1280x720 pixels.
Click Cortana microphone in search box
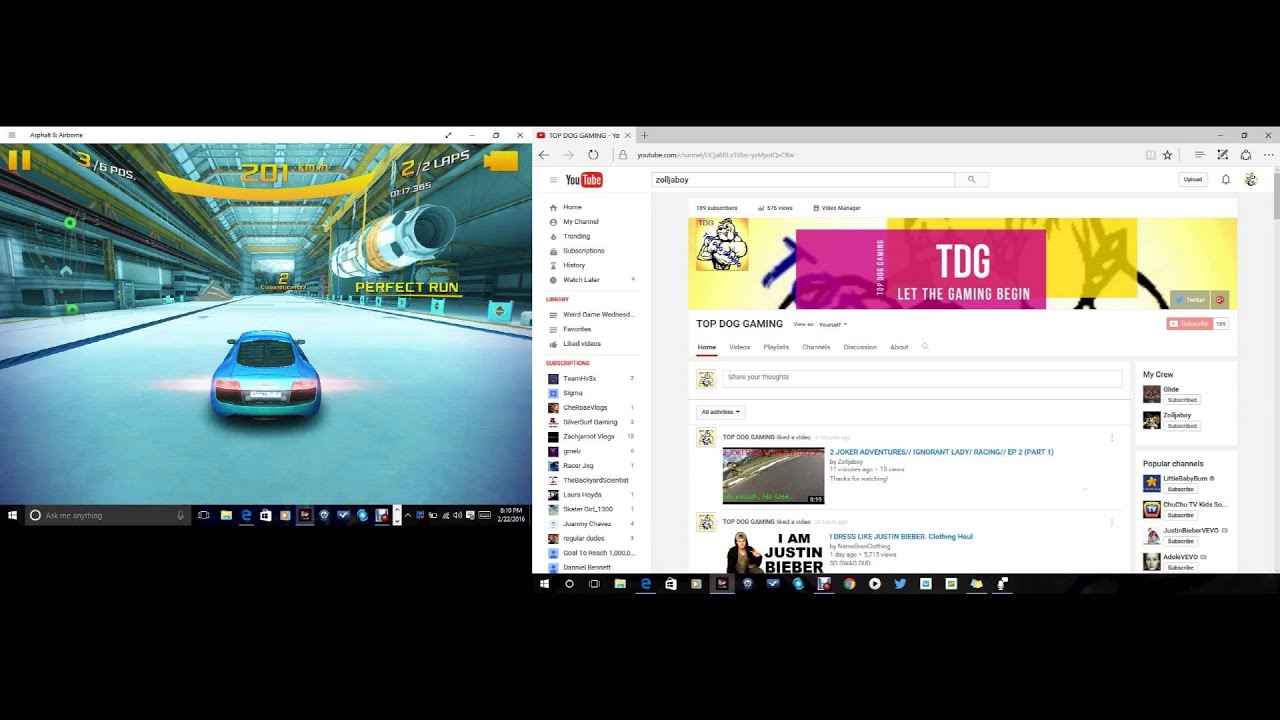180,515
